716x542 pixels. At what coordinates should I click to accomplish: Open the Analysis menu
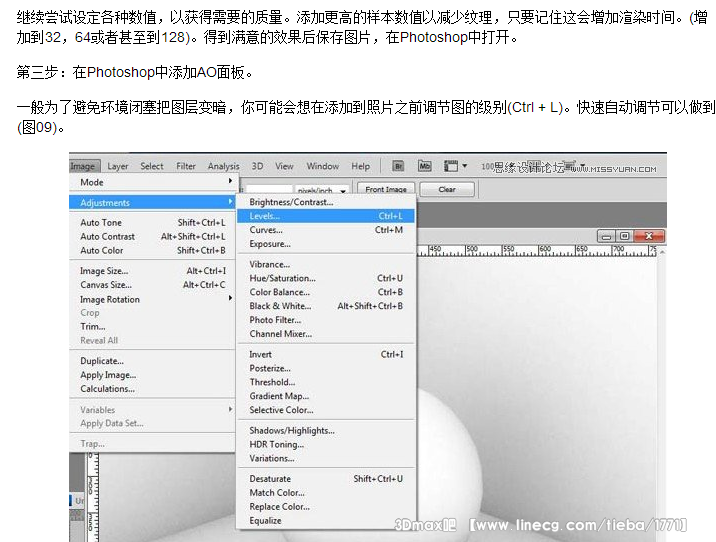[223, 166]
